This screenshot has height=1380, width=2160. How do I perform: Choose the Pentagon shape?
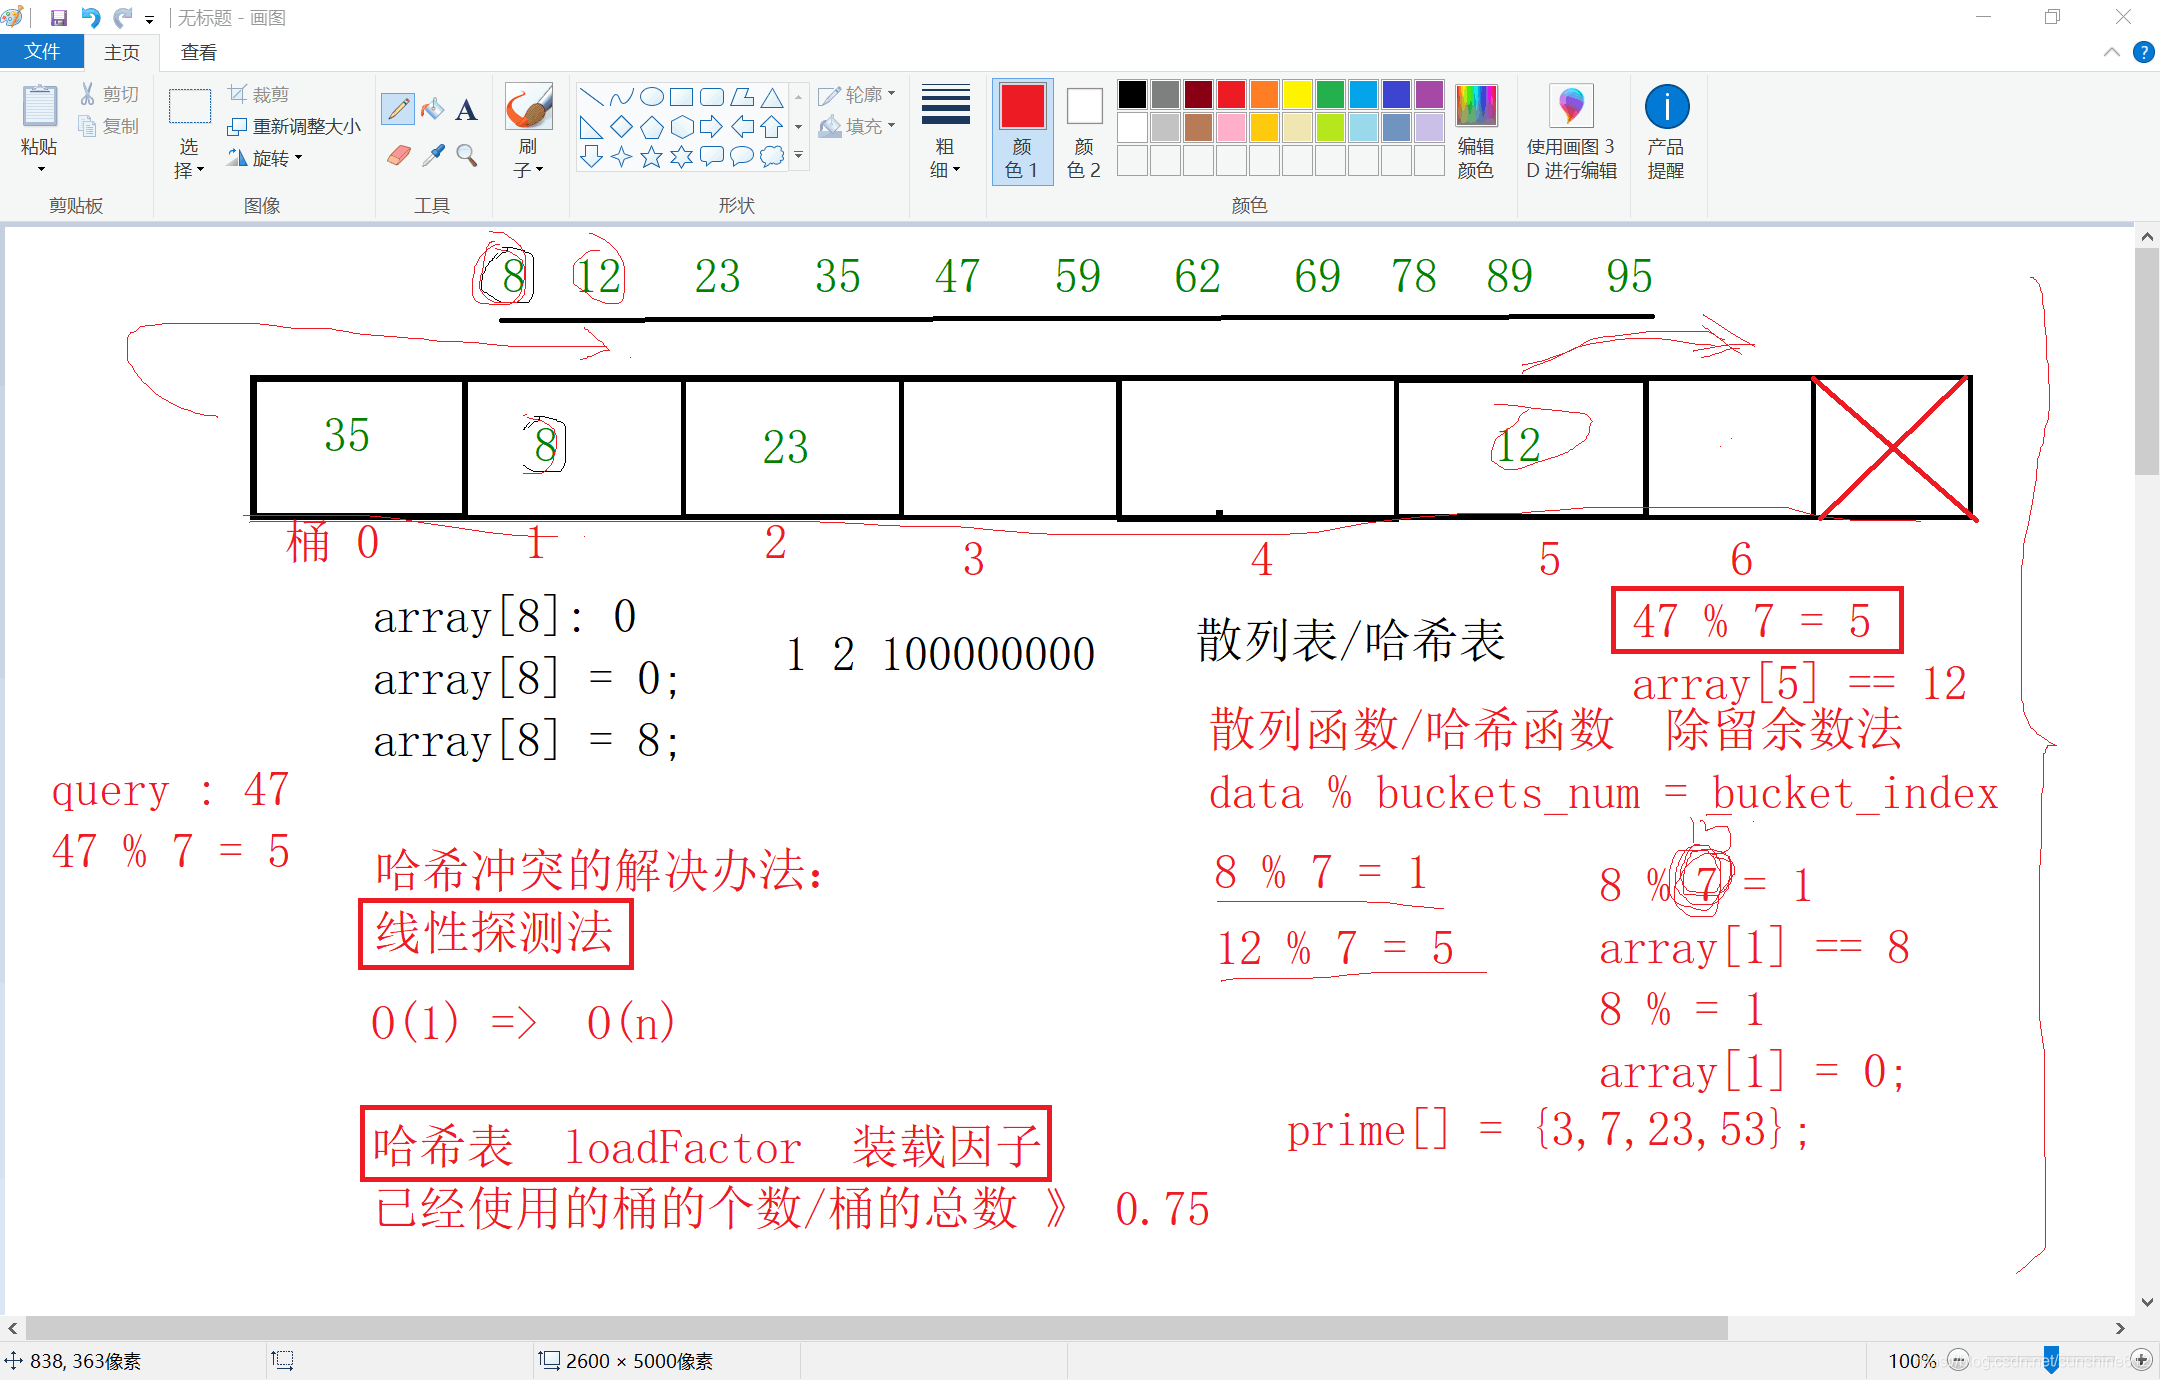point(651,127)
